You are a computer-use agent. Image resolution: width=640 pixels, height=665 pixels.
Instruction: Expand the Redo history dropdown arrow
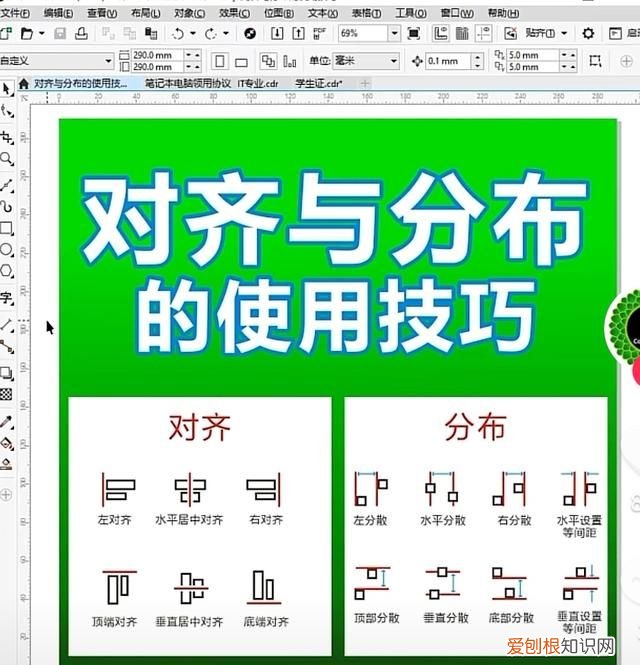click(226, 33)
